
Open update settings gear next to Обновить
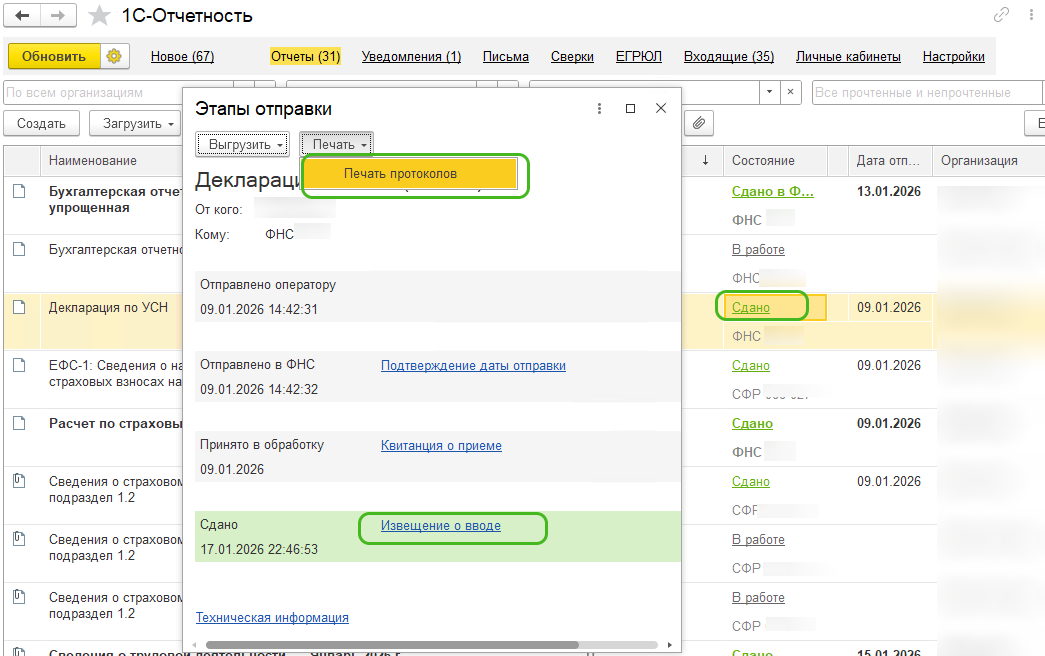tap(114, 57)
